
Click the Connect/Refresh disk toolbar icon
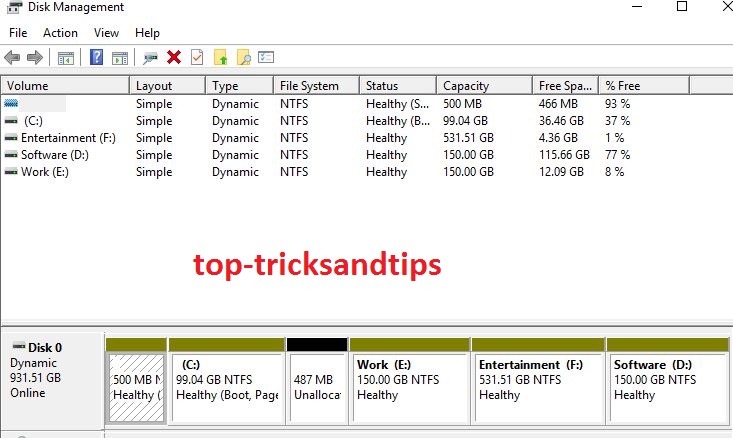pos(150,58)
